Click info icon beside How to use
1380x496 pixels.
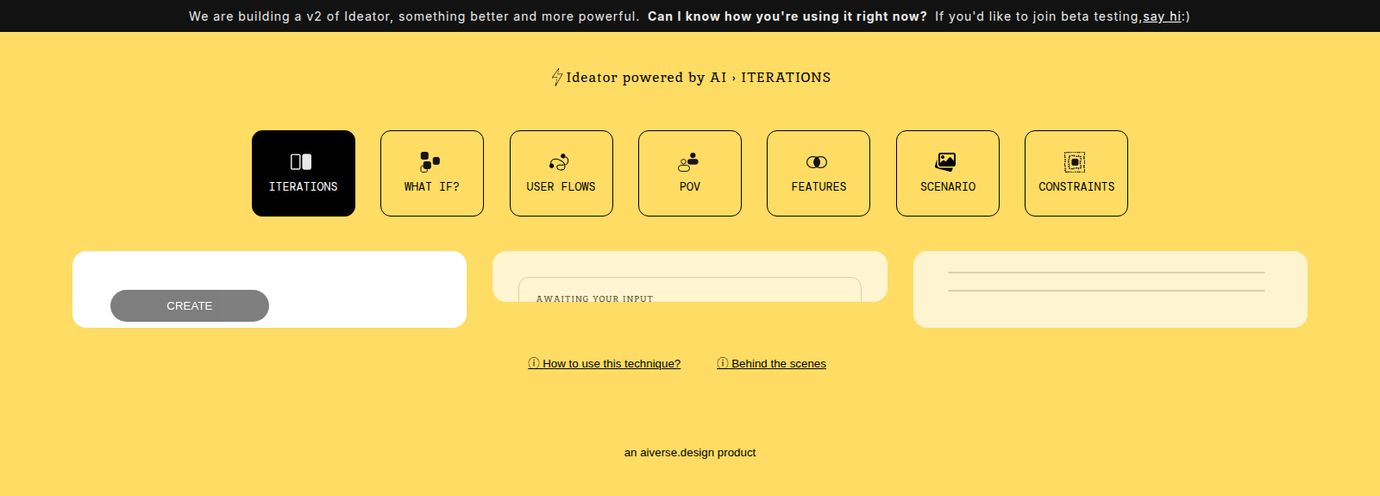click(534, 364)
